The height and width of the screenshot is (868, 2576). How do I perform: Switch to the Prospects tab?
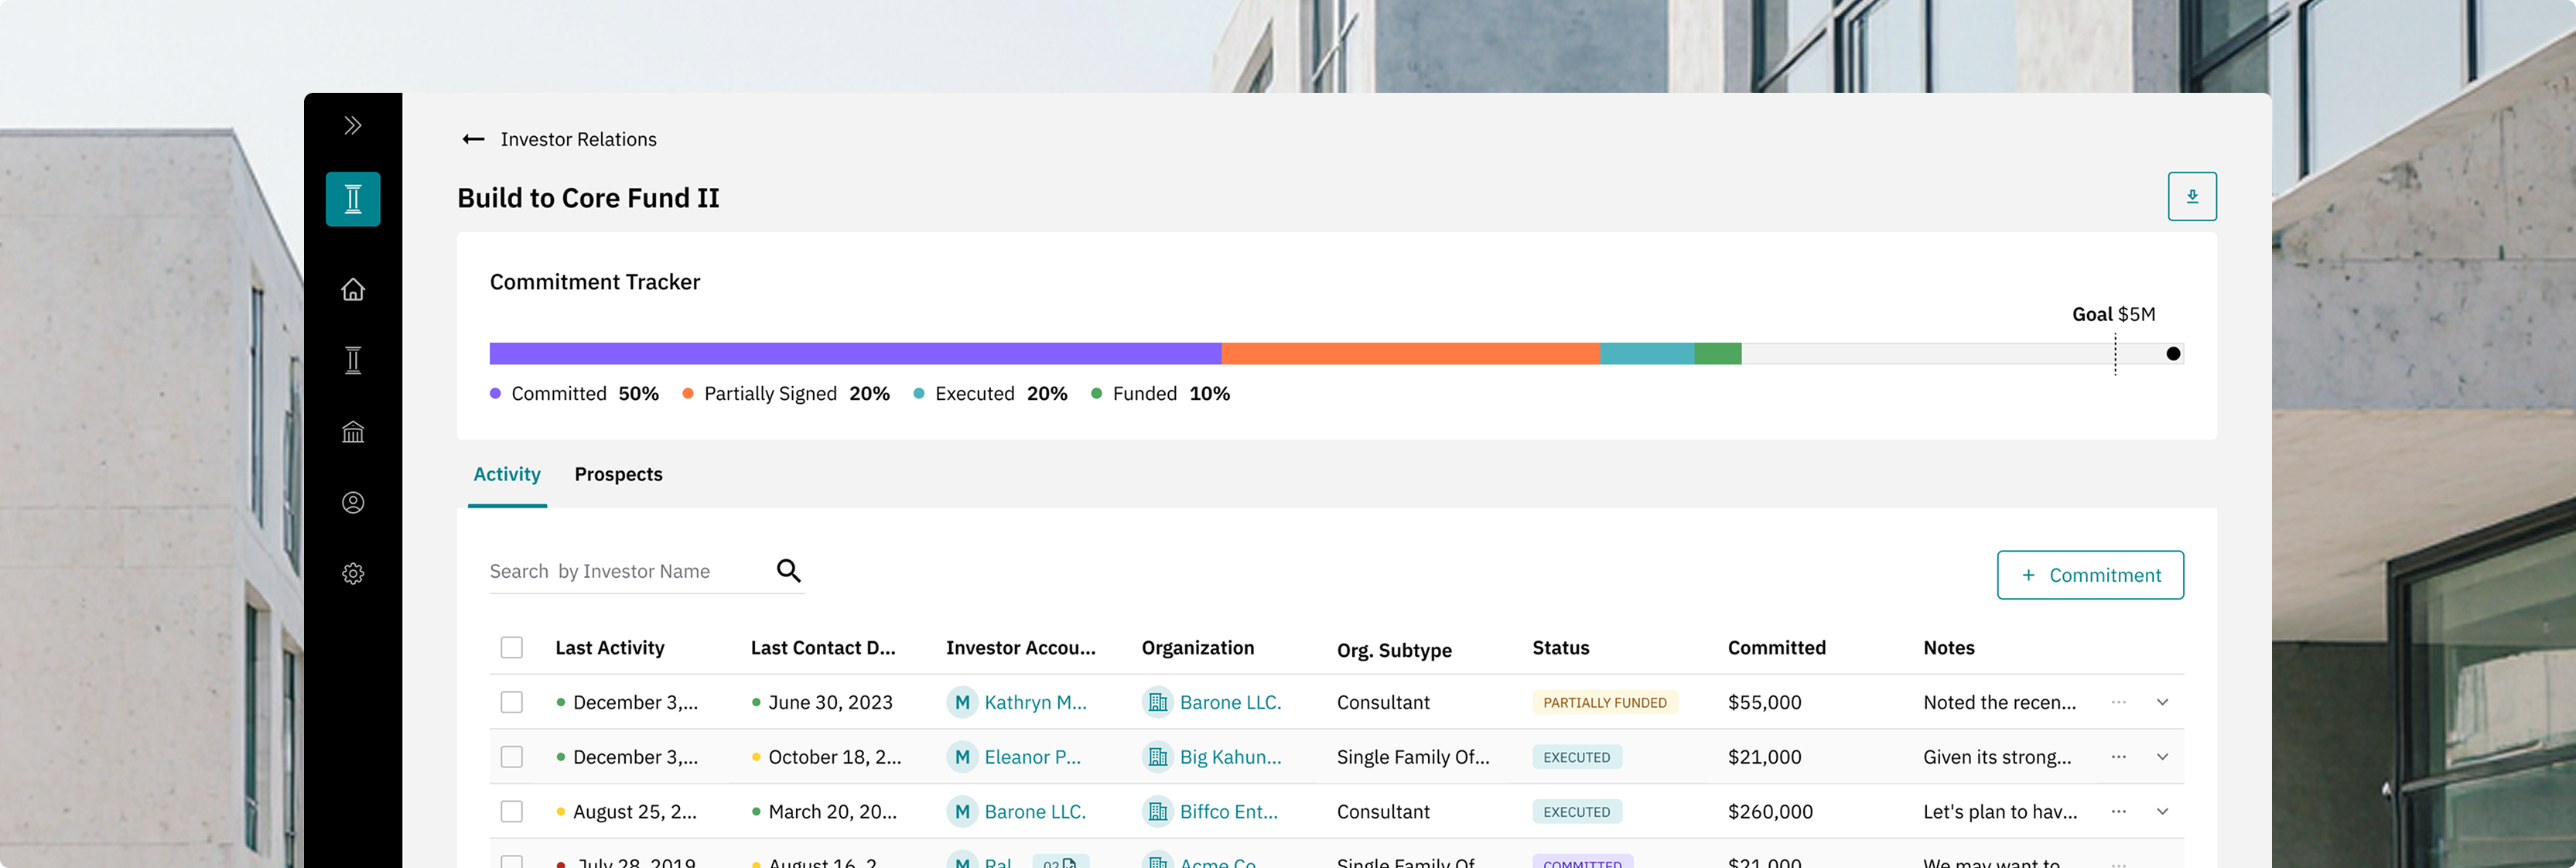click(x=618, y=475)
